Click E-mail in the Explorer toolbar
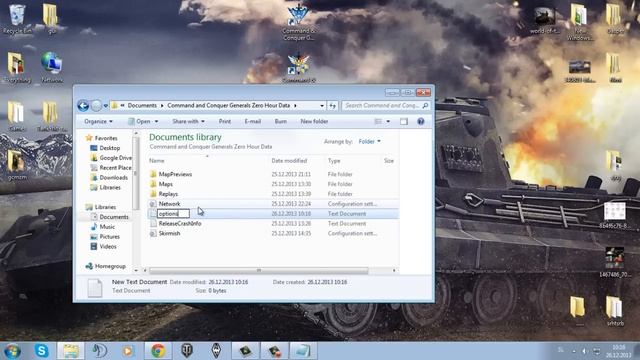The height and width of the screenshot is (360, 640). coord(253,122)
